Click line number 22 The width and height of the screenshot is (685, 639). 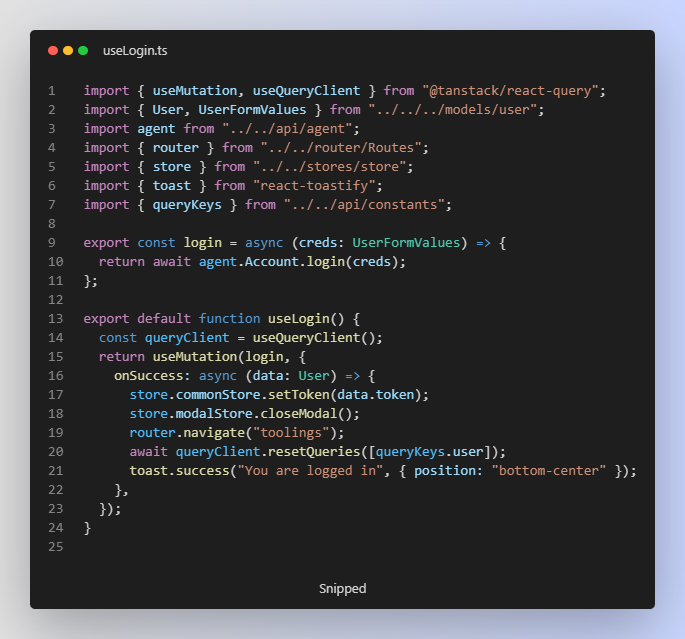tap(55, 490)
